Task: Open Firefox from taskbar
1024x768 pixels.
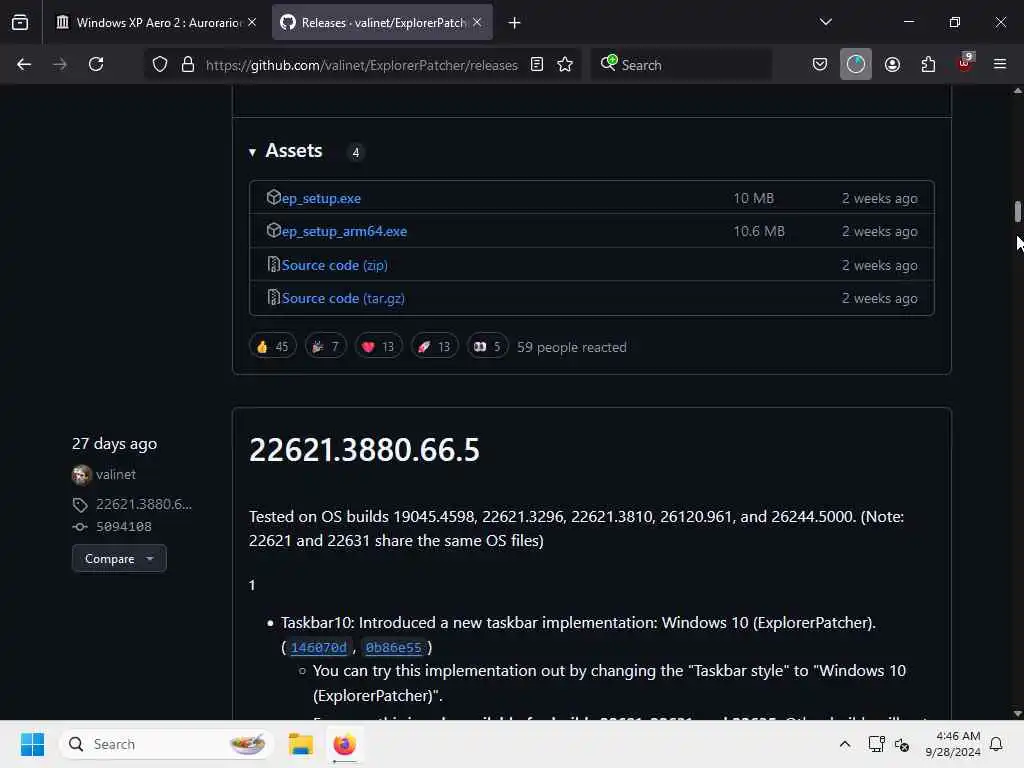Action: (344, 744)
